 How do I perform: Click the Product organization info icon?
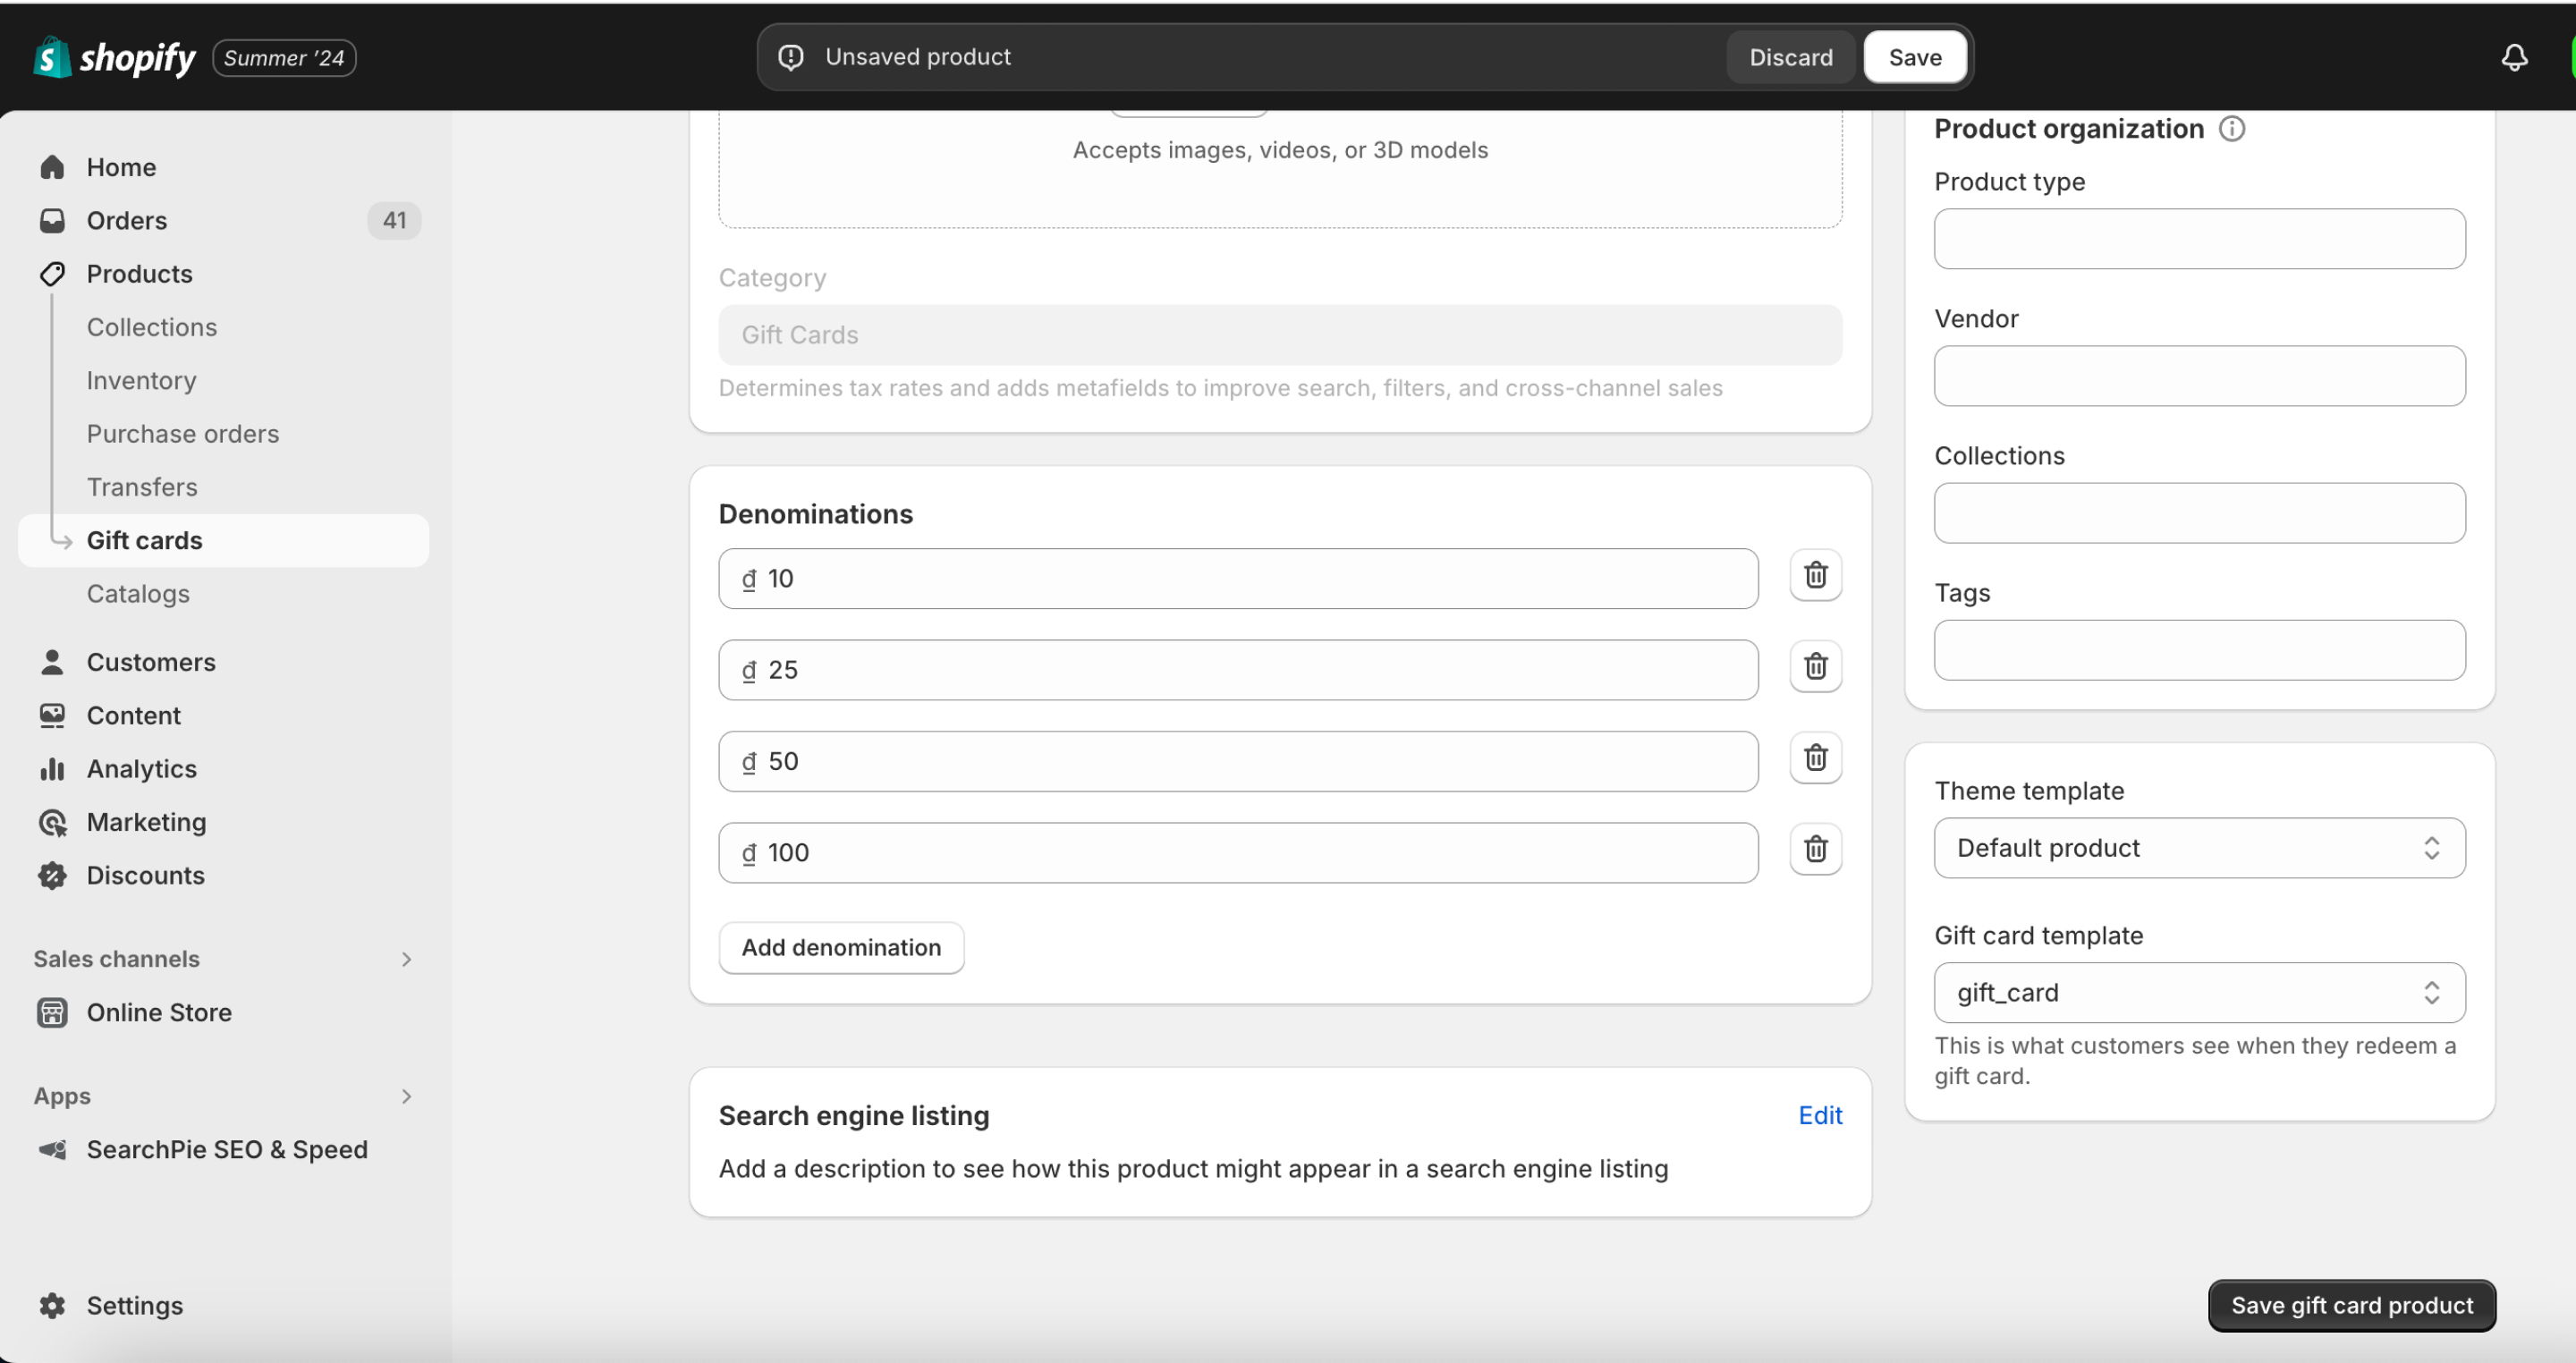(2232, 129)
